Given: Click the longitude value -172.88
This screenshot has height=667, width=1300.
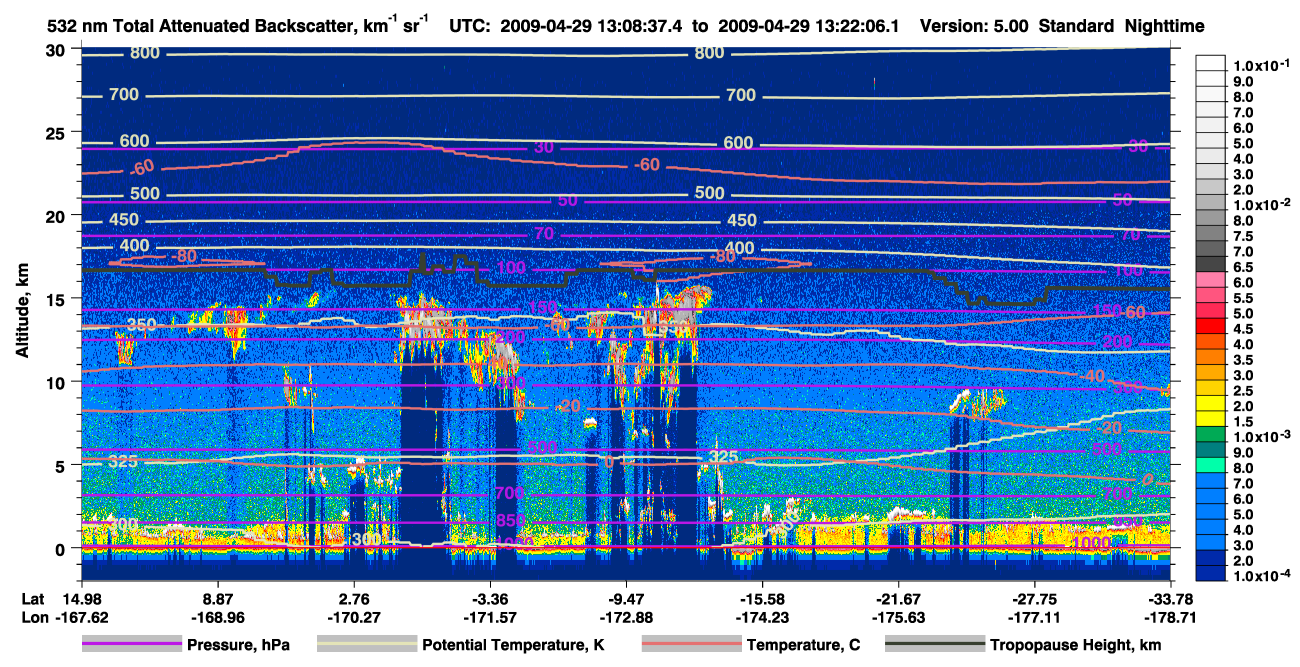Looking at the screenshot, I should pos(626,617).
